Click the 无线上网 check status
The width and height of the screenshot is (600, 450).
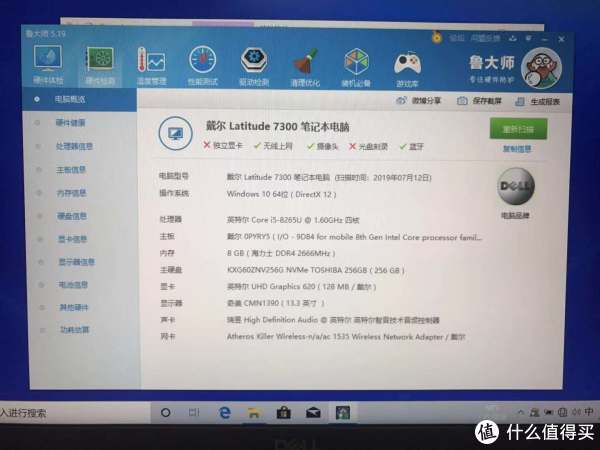274,146
